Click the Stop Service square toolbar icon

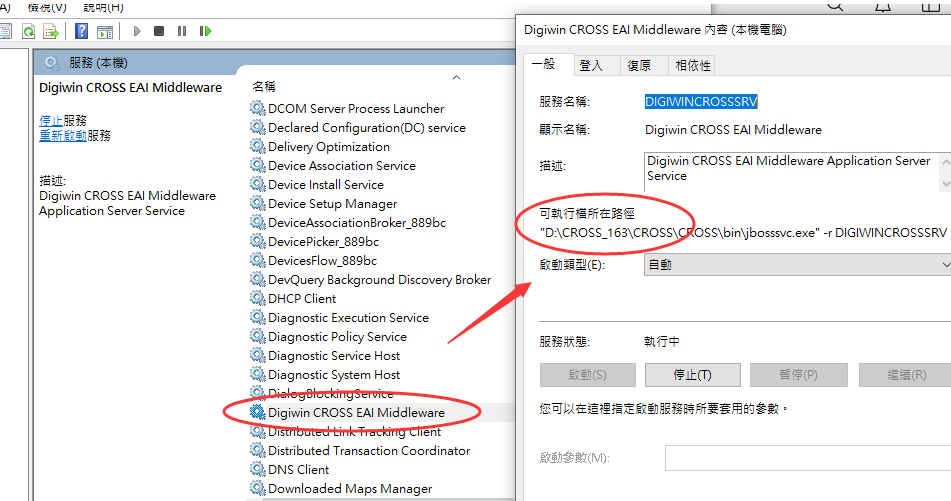coord(159,32)
